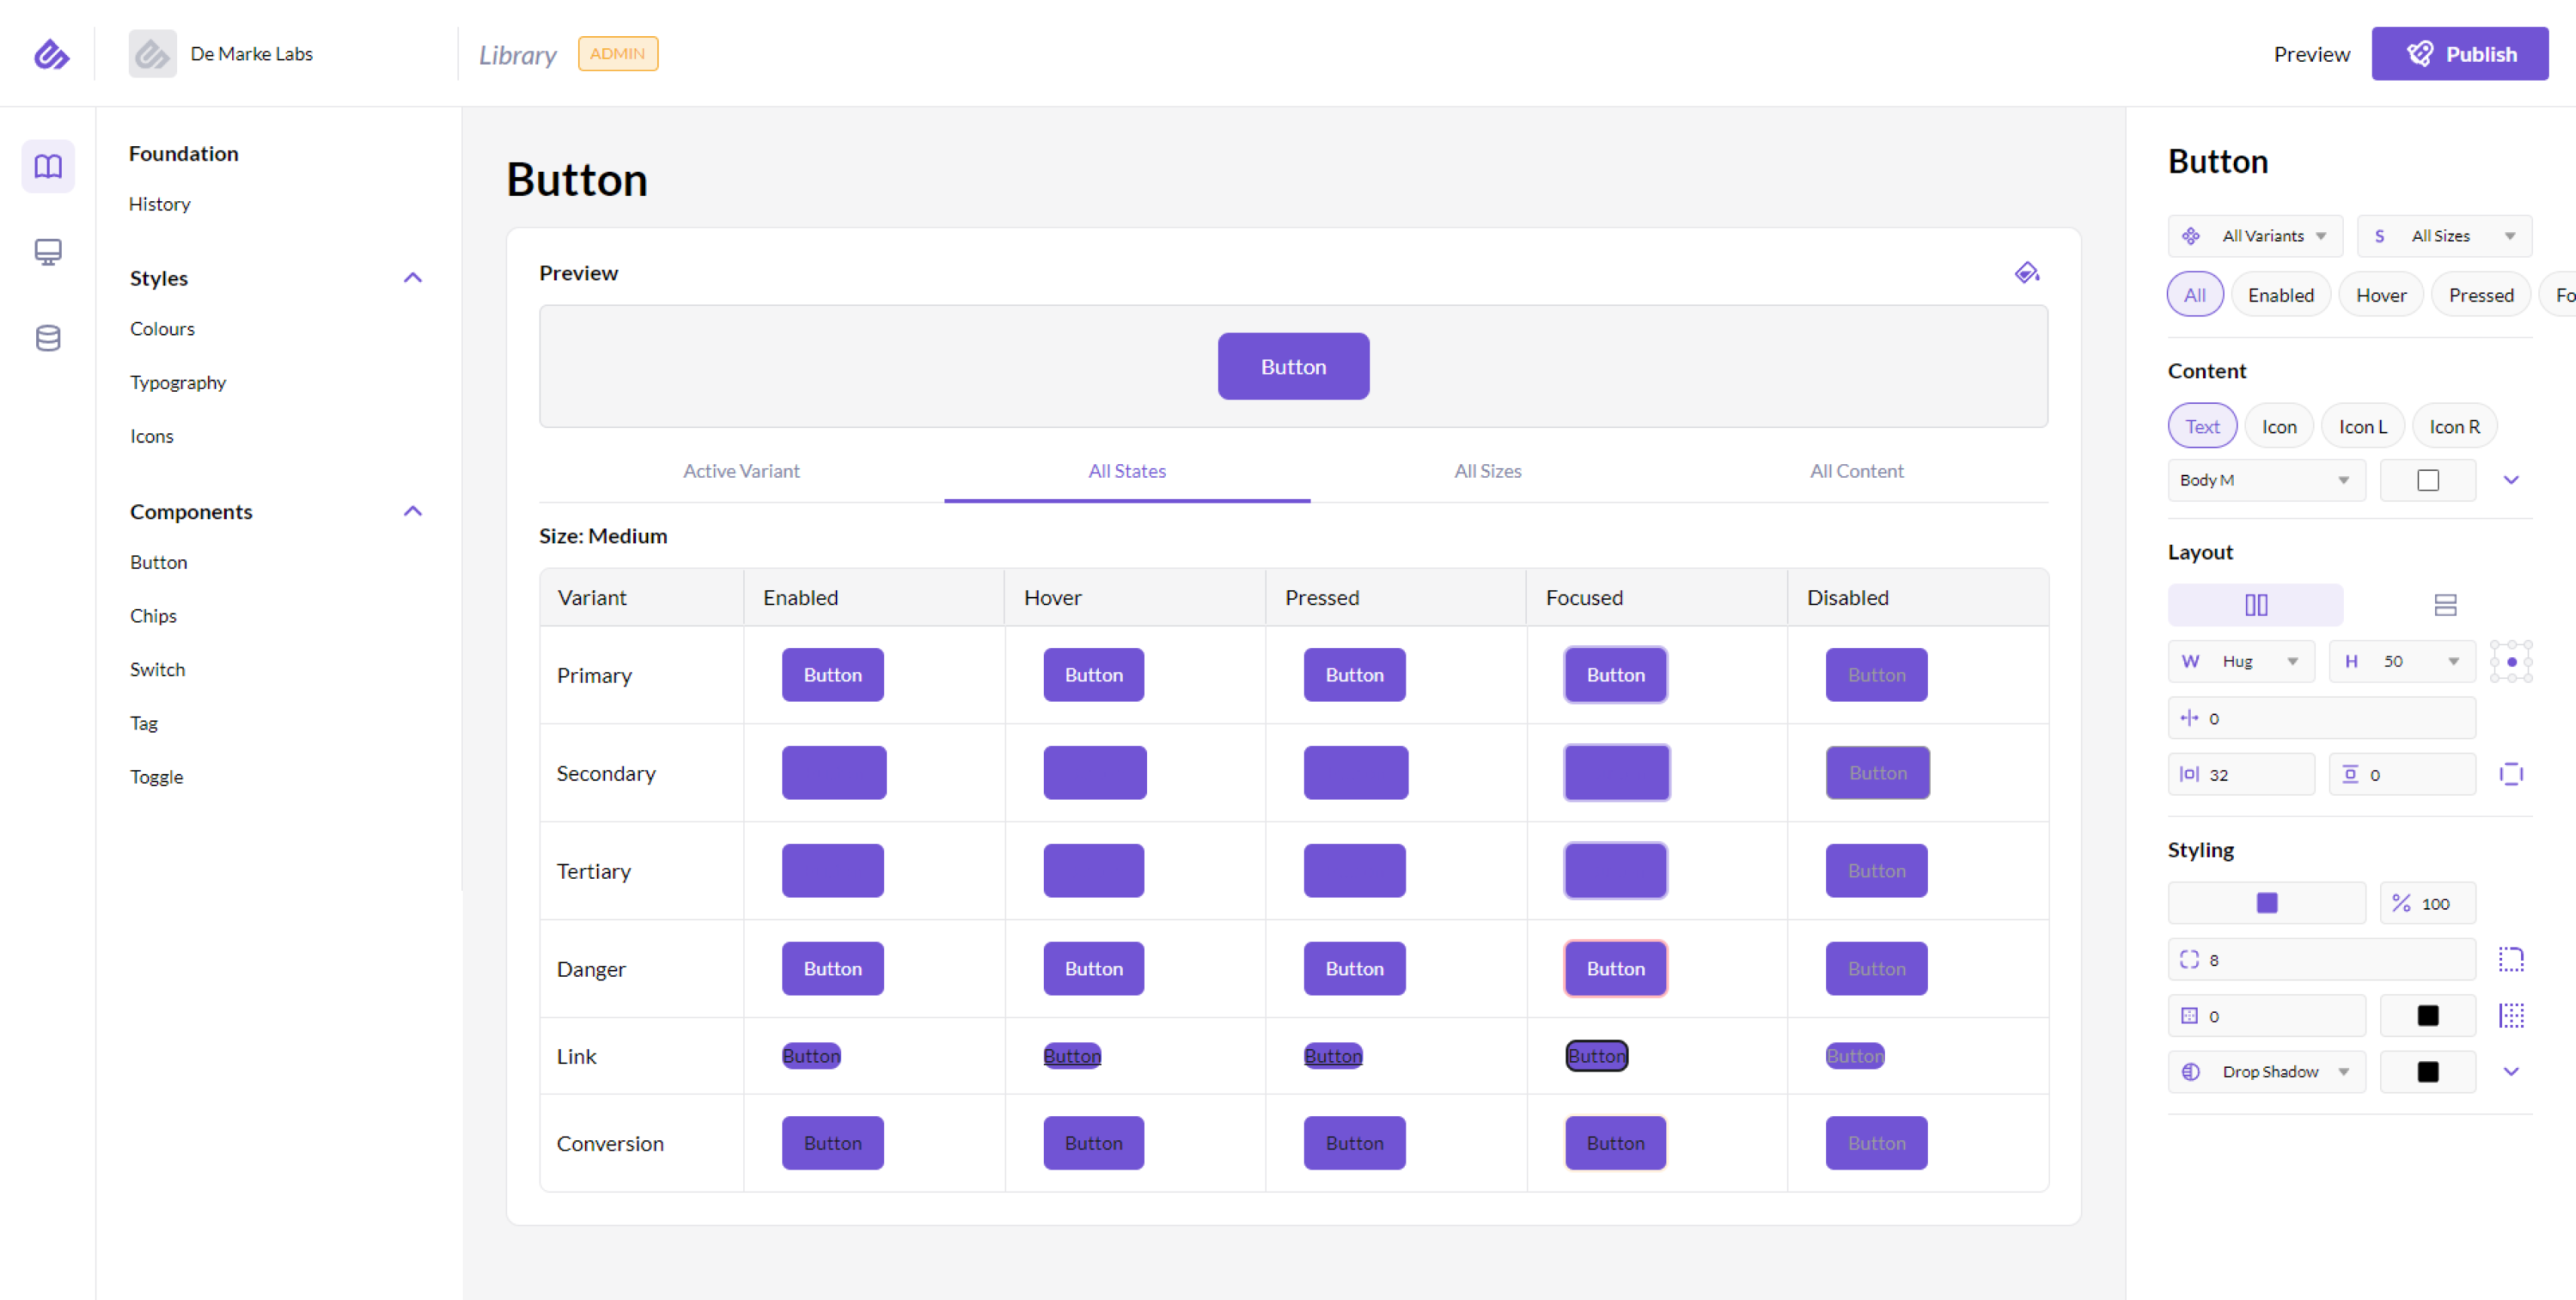This screenshot has height=1300, width=2576.
Task: Toggle the Hover state chip
Action: coord(2380,295)
